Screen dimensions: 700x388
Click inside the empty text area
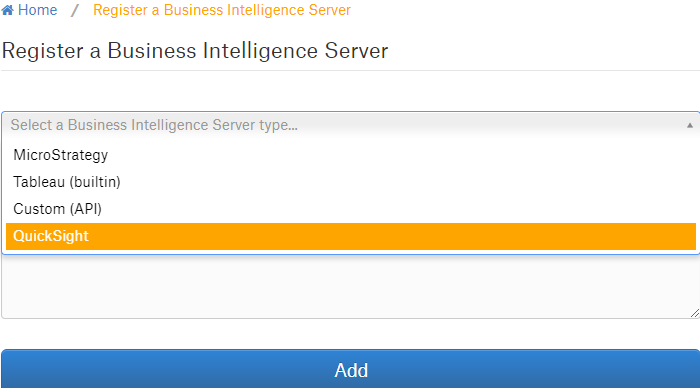(x=350, y=286)
